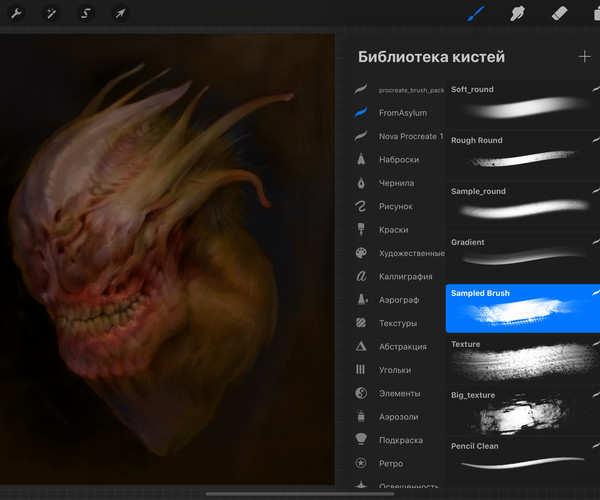The image size is (600, 500).
Task: Click blue brush icon beside FromAsylum
Action: pos(361,112)
